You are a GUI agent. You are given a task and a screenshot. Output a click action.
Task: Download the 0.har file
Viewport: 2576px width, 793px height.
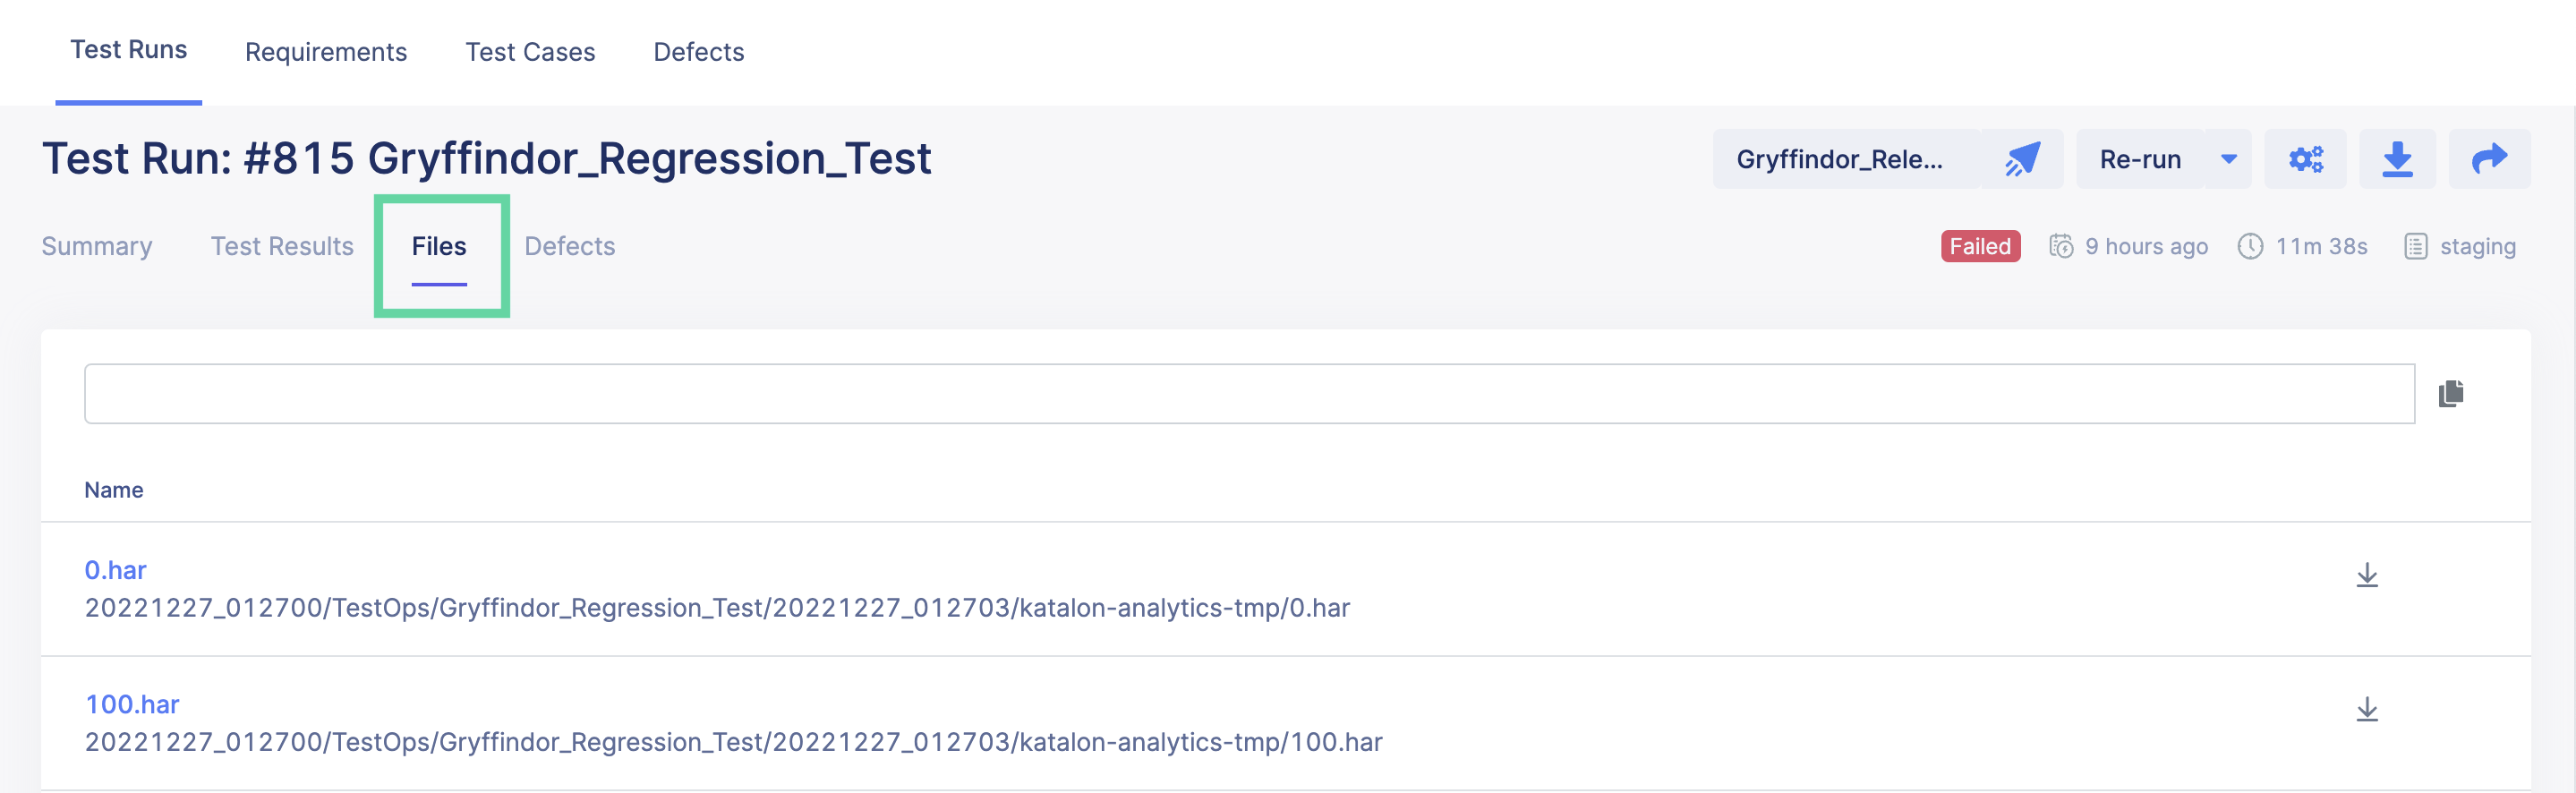[2369, 575]
